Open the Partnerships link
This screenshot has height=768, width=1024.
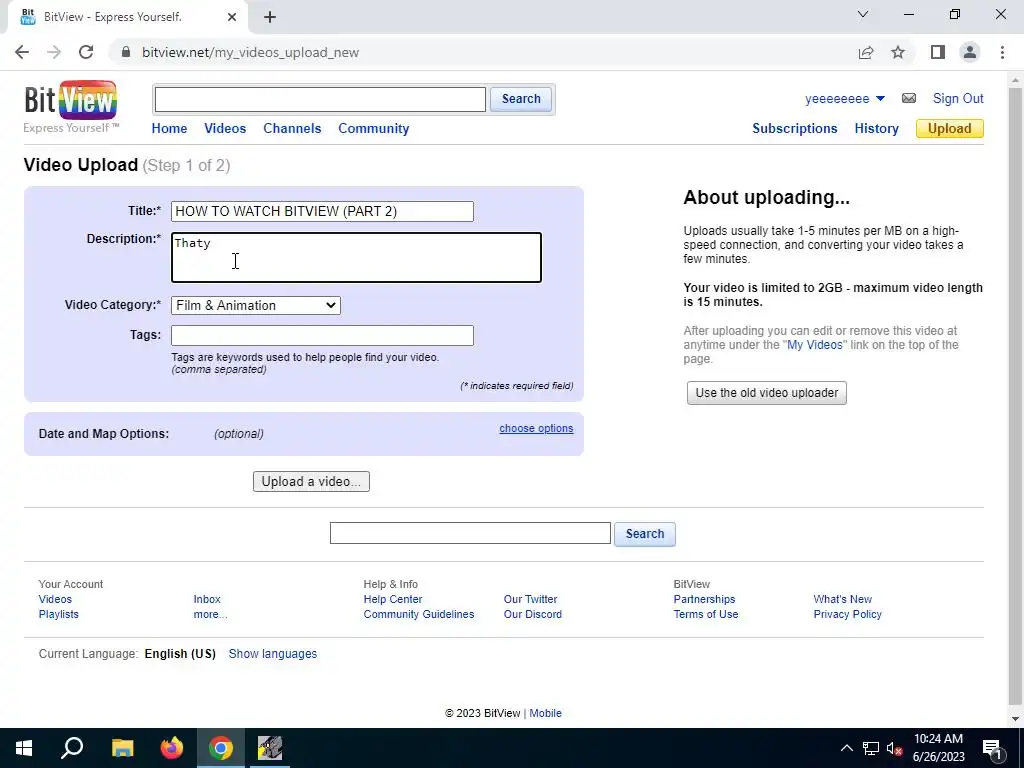(704, 600)
